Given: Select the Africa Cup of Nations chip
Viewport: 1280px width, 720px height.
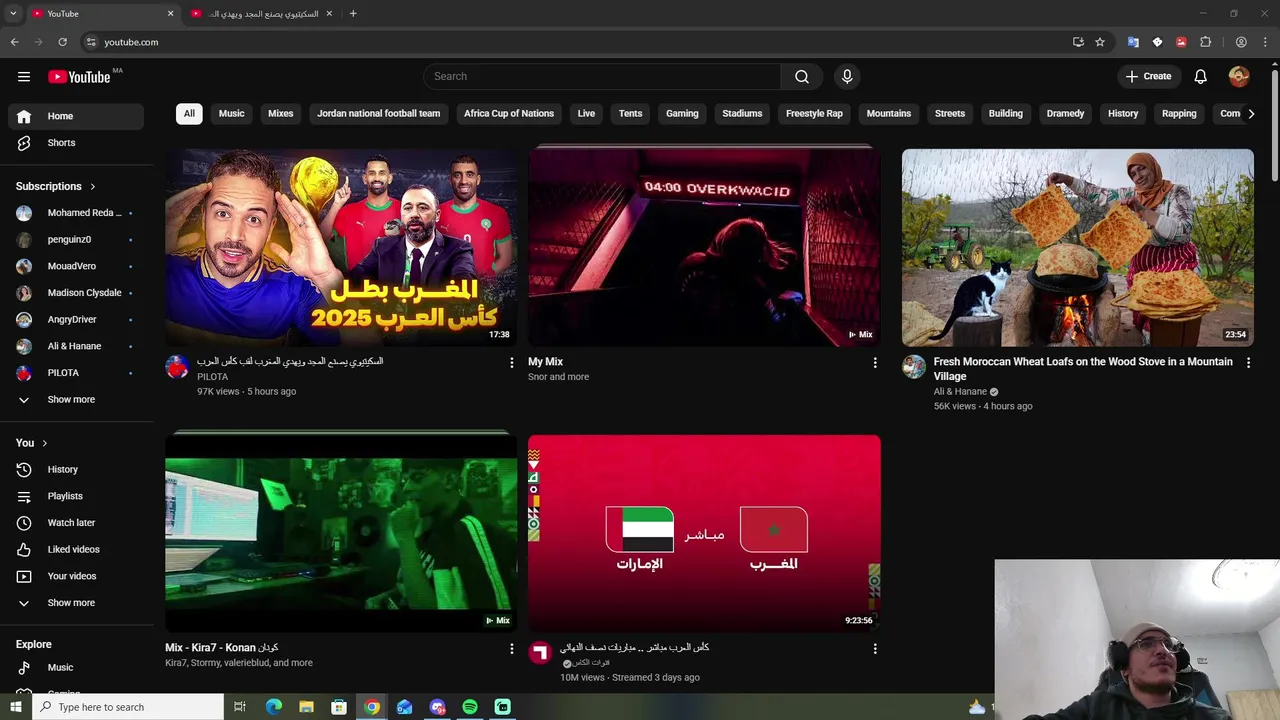Looking at the screenshot, I should point(509,114).
